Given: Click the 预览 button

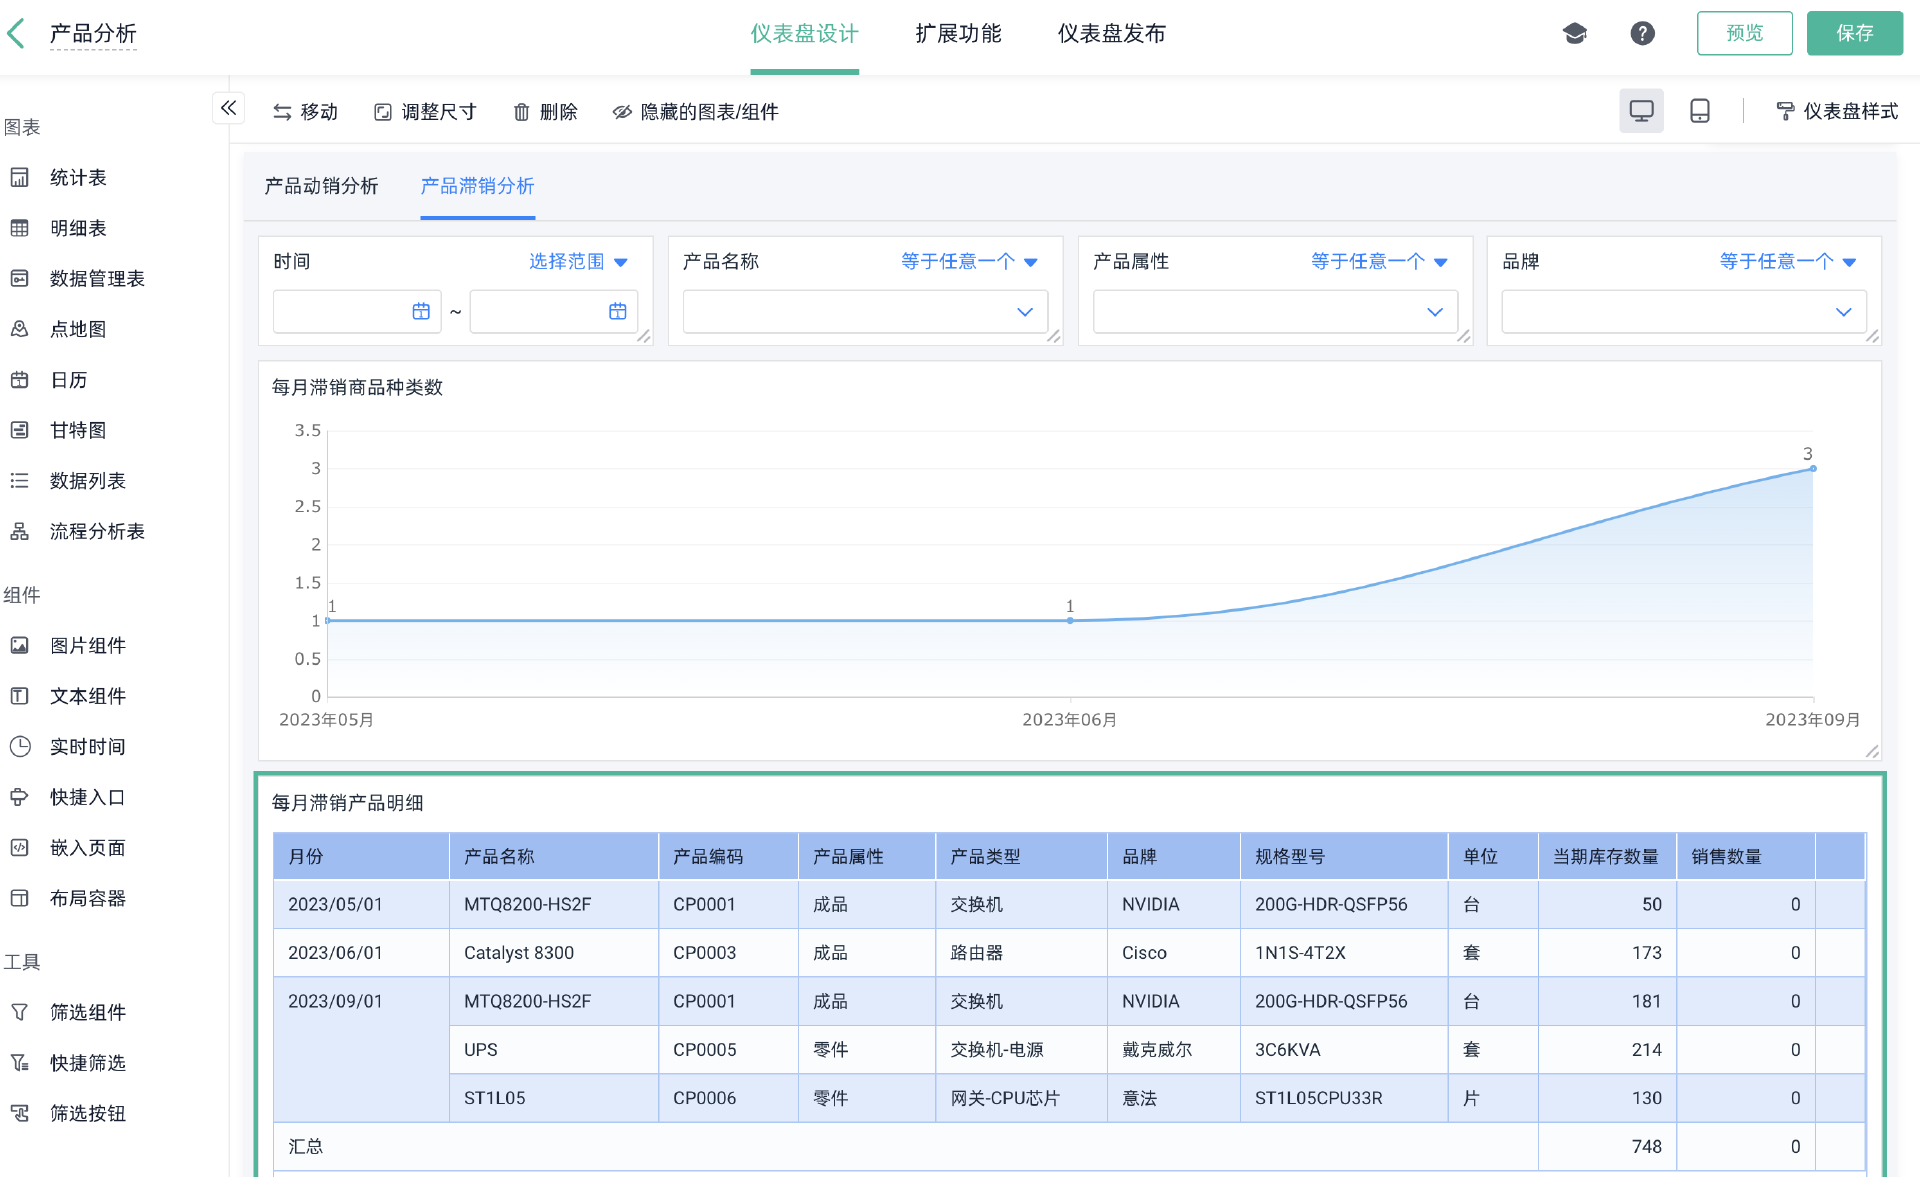Looking at the screenshot, I should [x=1744, y=34].
